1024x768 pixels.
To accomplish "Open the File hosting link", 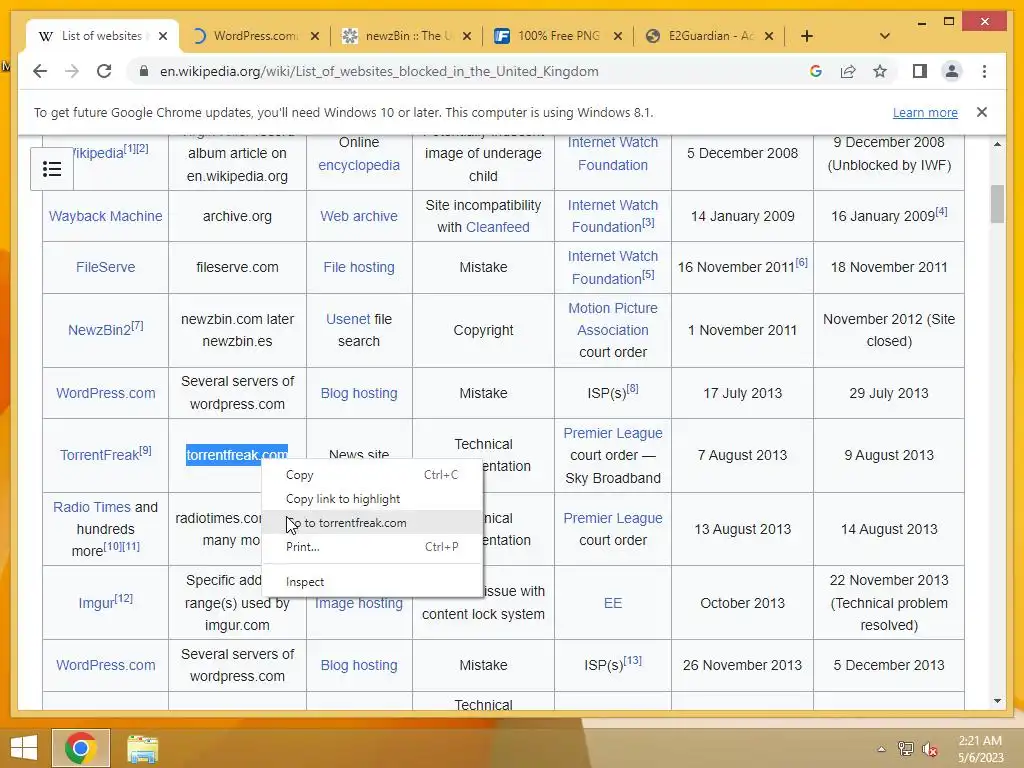I will (x=359, y=267).
